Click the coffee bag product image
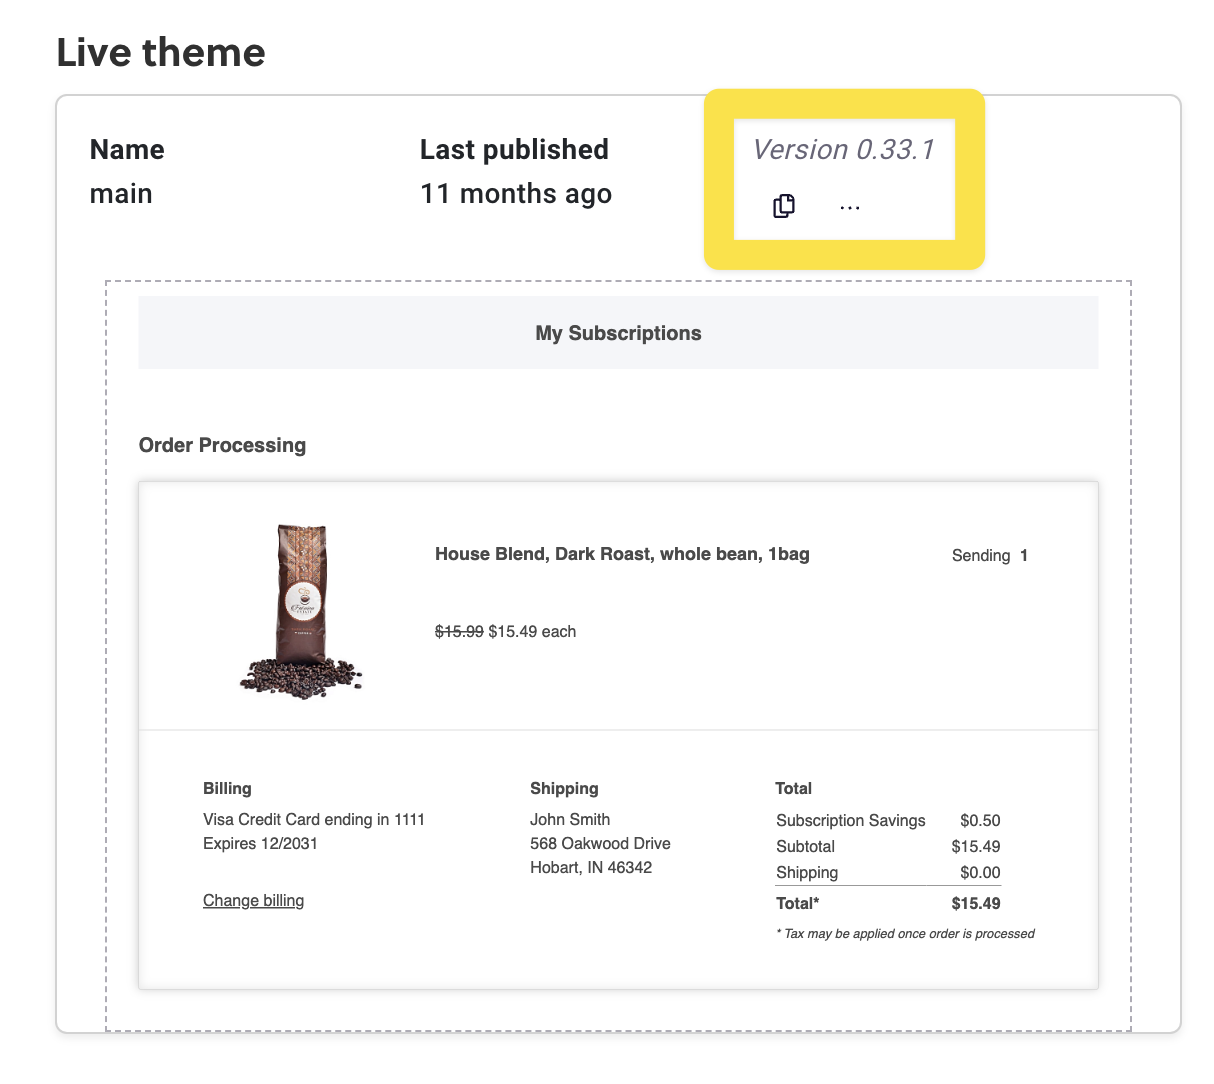The height and width of the screenshot is (1084, 1214). click(x=300, y=609)
